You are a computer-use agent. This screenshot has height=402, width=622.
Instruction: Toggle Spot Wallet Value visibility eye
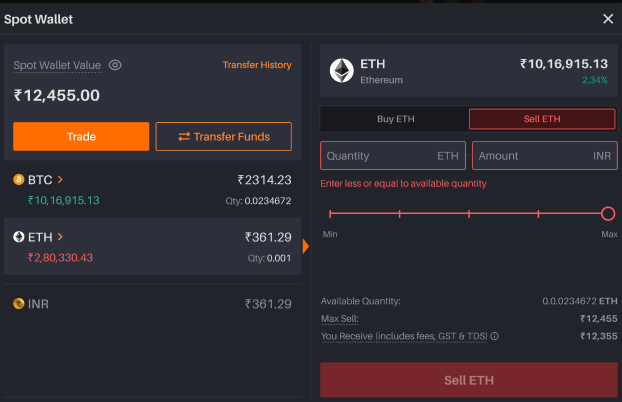coord(115,65)
